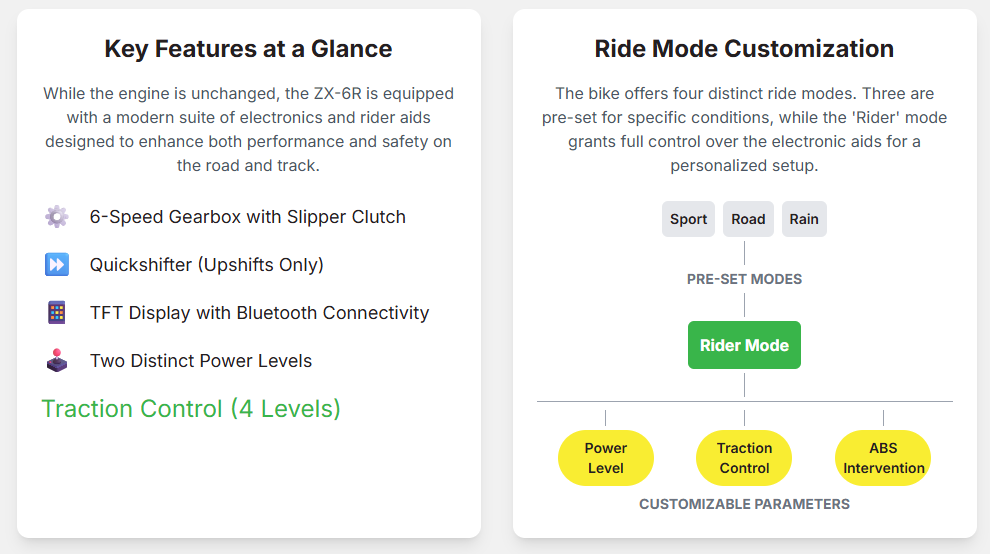Select the Rain ride mode

click(x=804, y=219)
